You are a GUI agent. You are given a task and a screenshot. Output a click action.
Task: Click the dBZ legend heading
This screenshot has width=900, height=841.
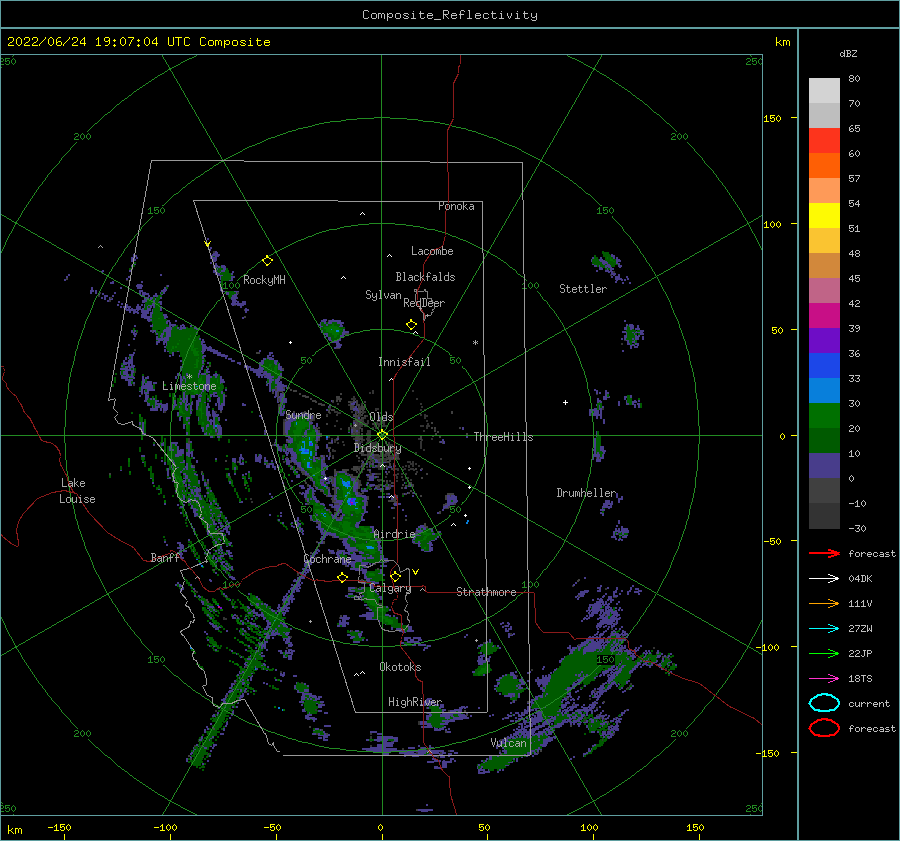click(848, 53)
